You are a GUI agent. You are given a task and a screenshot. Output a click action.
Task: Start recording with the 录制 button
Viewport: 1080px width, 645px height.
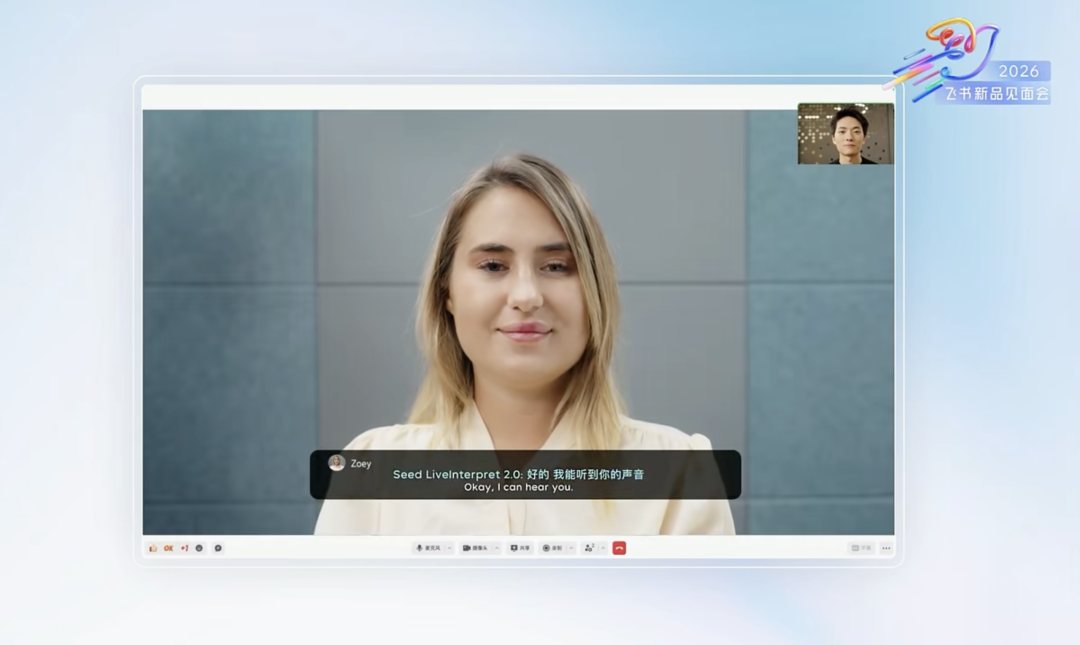click(553, 548)
